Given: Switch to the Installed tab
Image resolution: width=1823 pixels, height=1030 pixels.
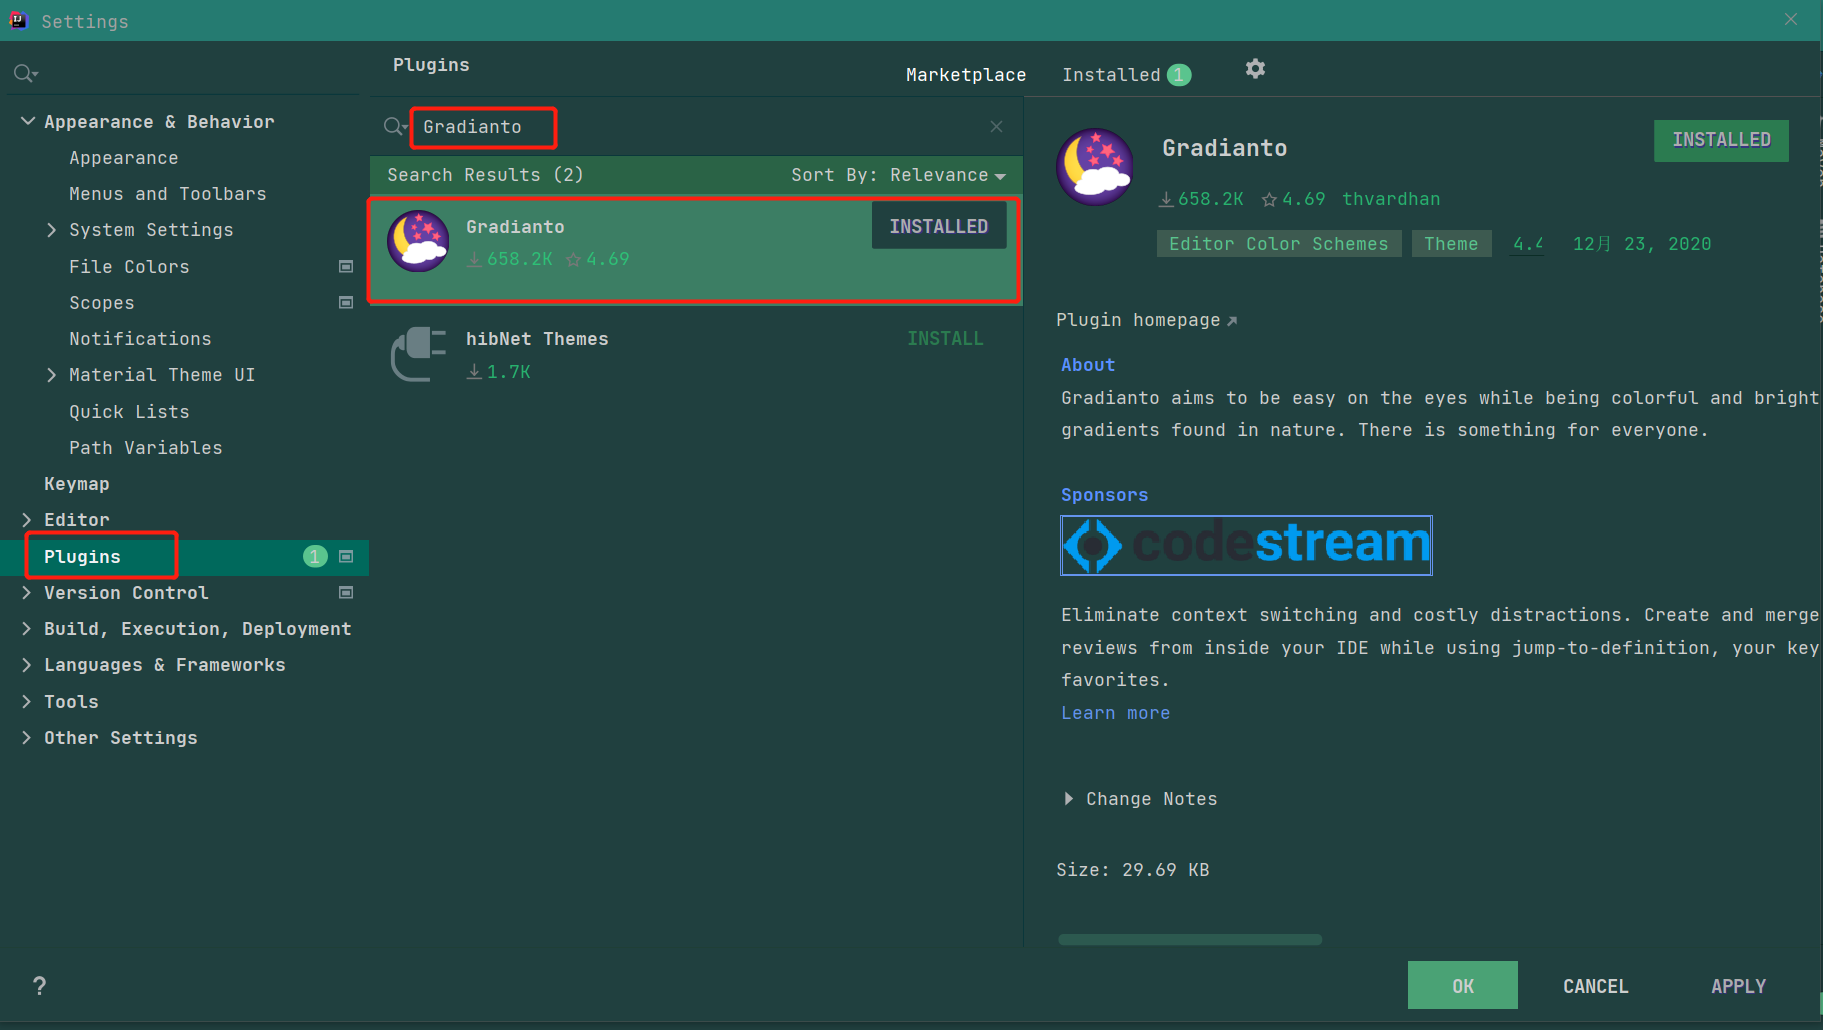Looking at the screenshot, I should (x=1111, y=75).
